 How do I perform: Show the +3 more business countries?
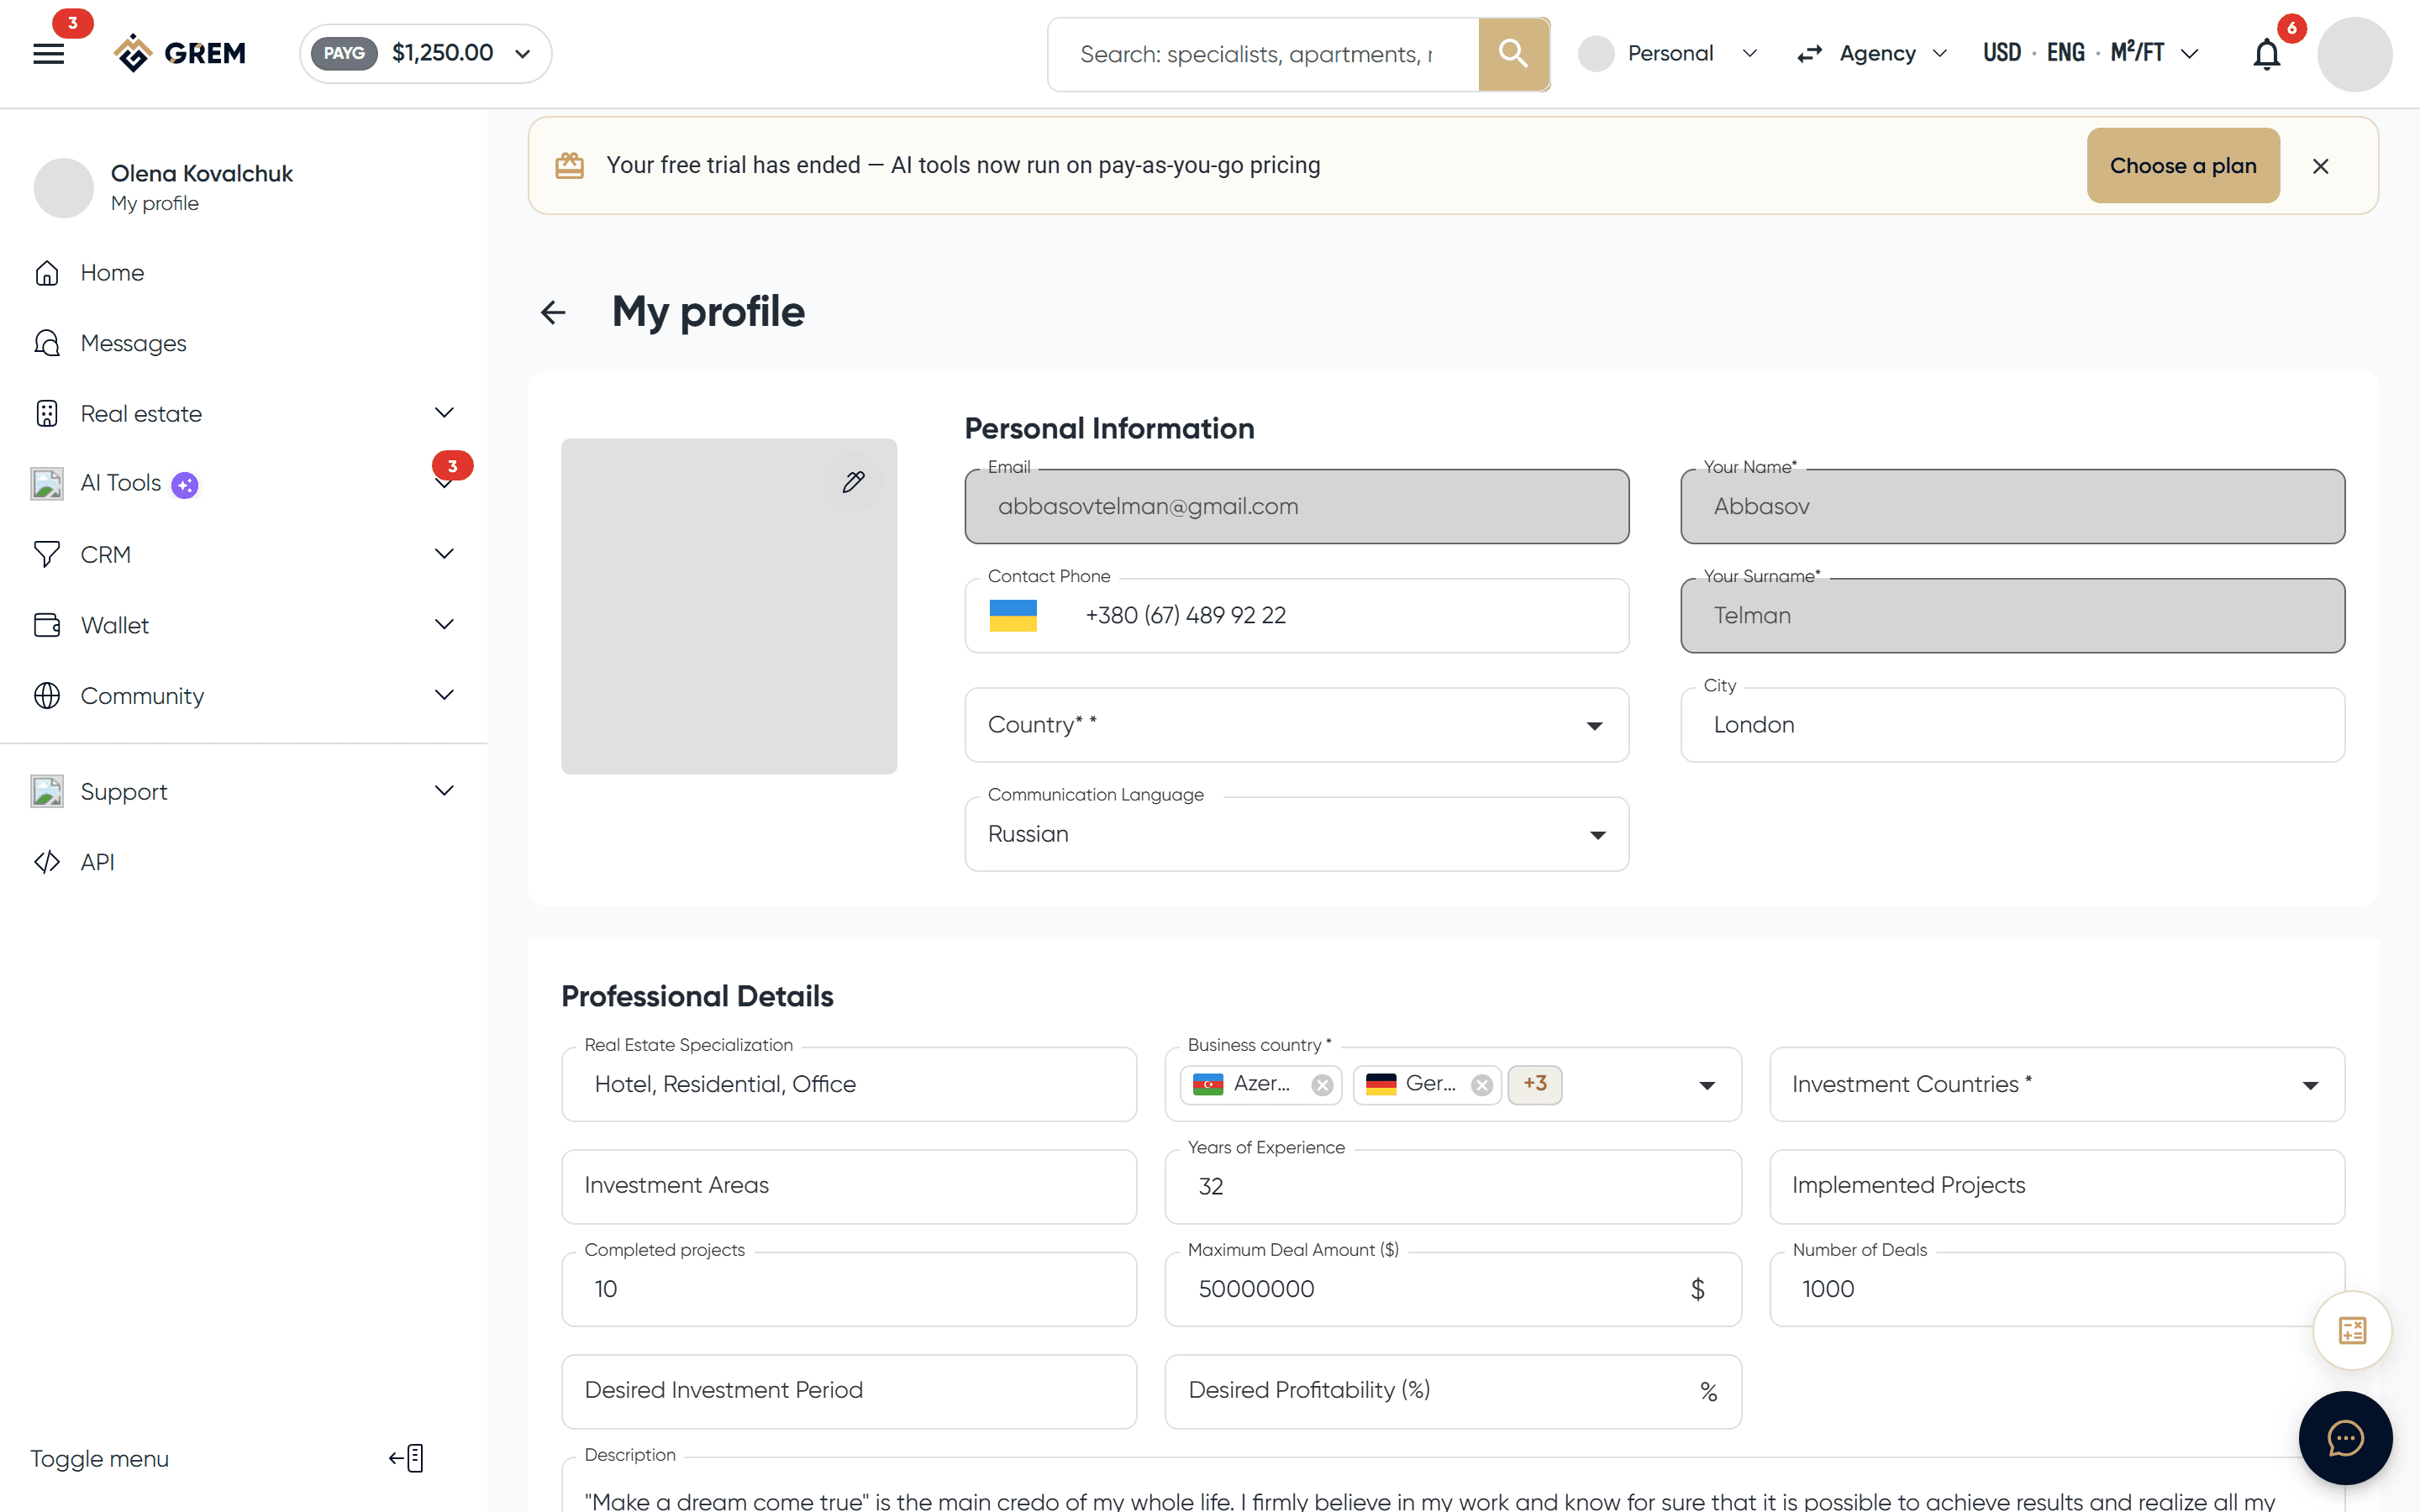tap(1534, 1084)
